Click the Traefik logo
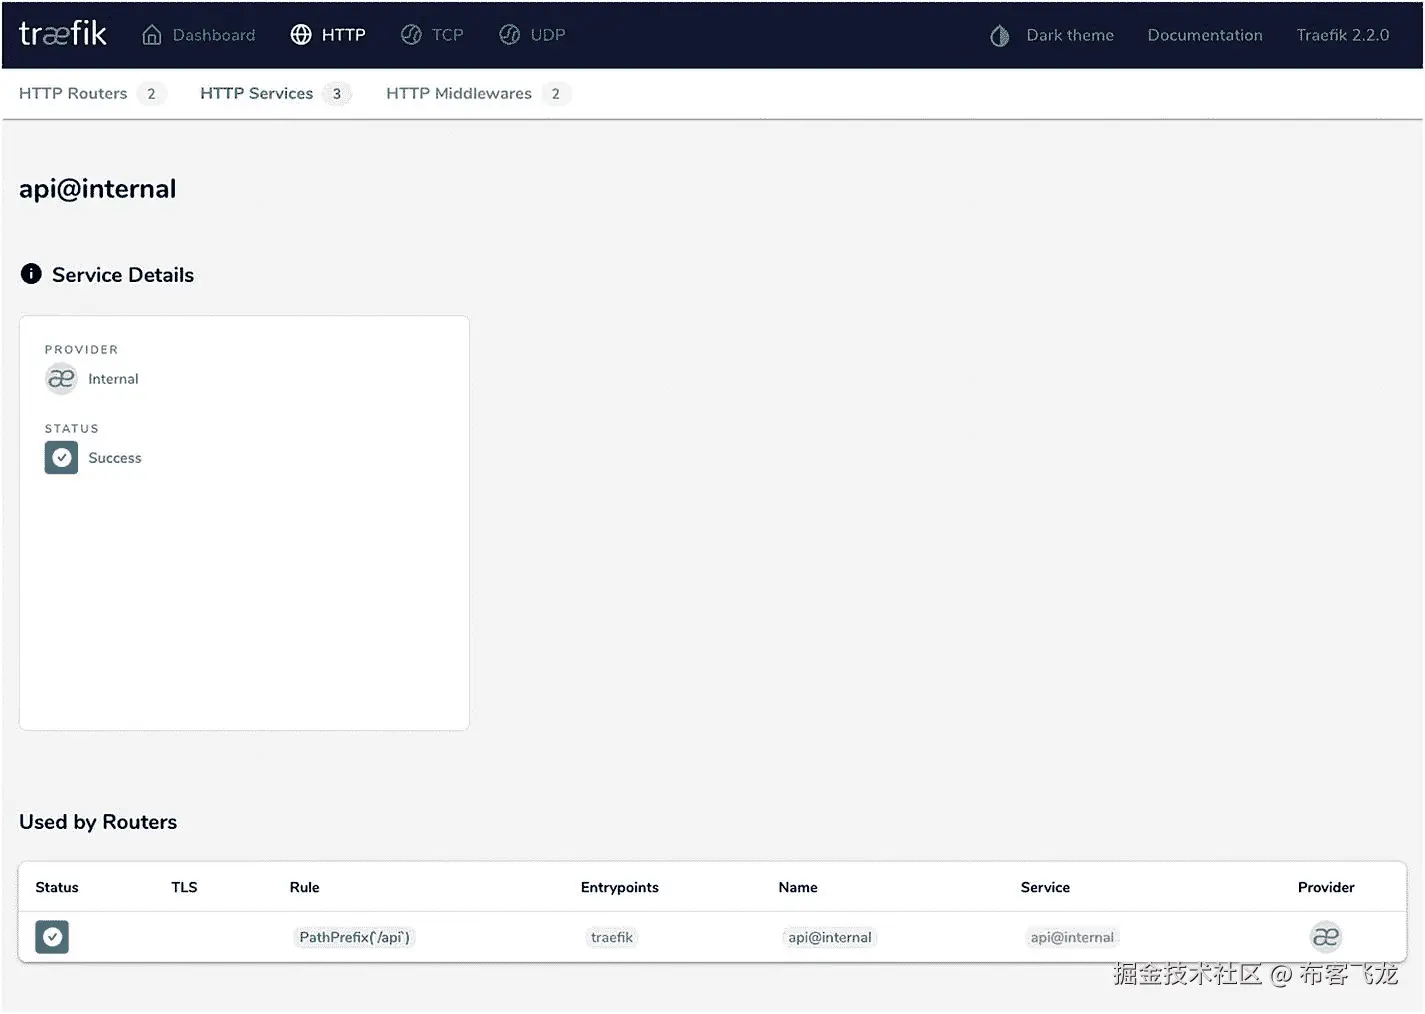This screenshot has width=1425, height=1014. tap(63, 34)
